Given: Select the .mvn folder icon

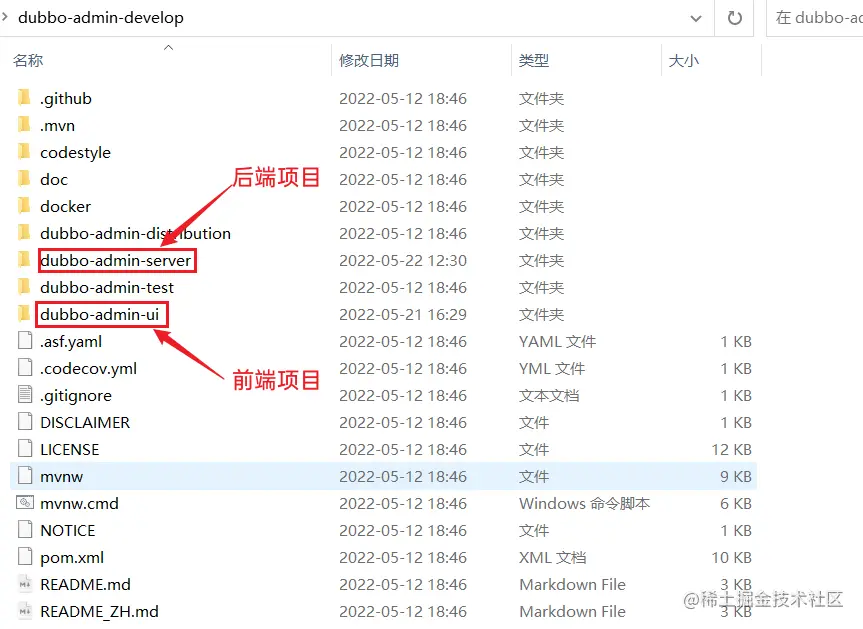Looking at the screenshot, I should click(24, 125).
